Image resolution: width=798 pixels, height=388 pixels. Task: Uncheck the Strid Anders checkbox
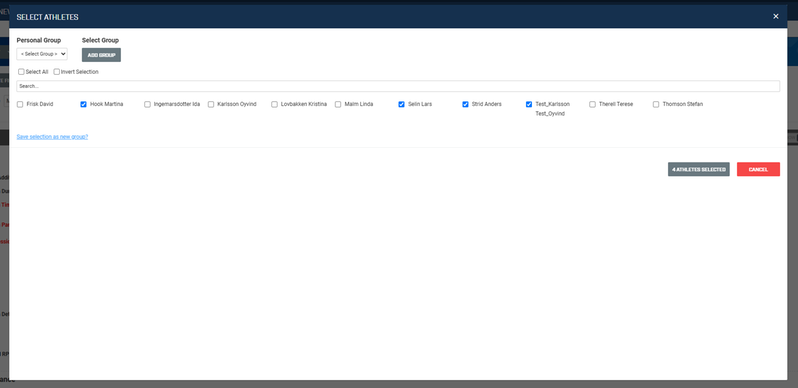click(465, 104)
